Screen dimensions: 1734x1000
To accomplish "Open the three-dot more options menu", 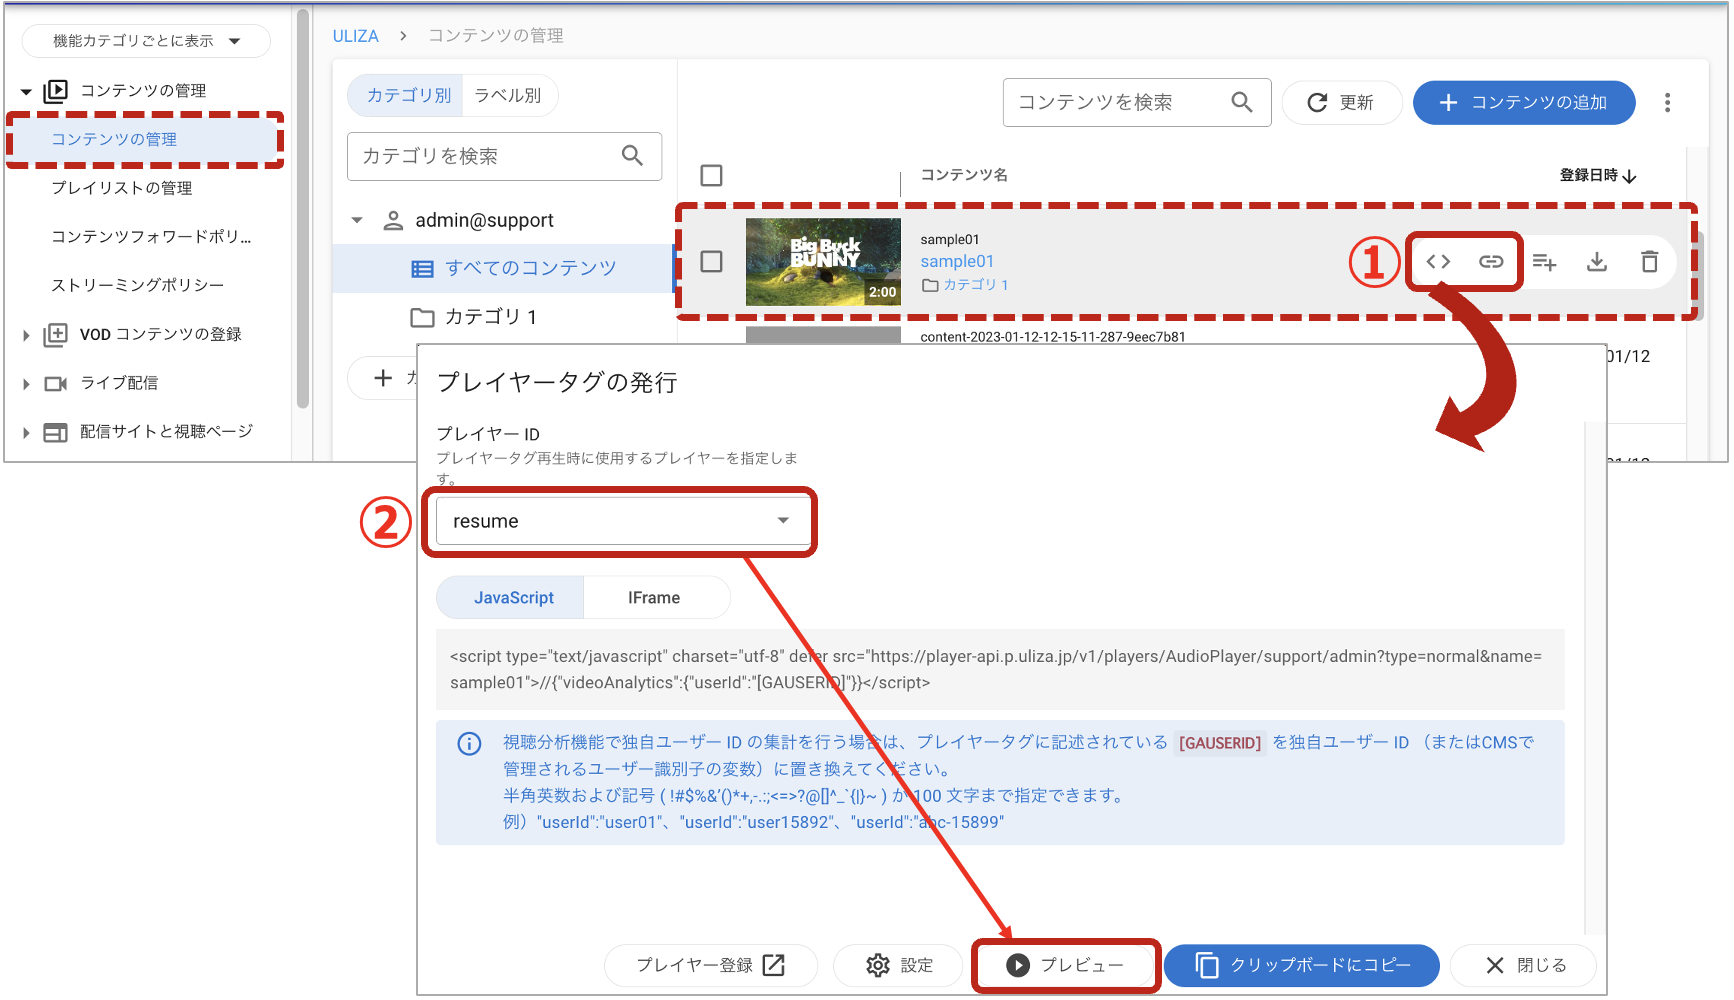I will 1667,103.
